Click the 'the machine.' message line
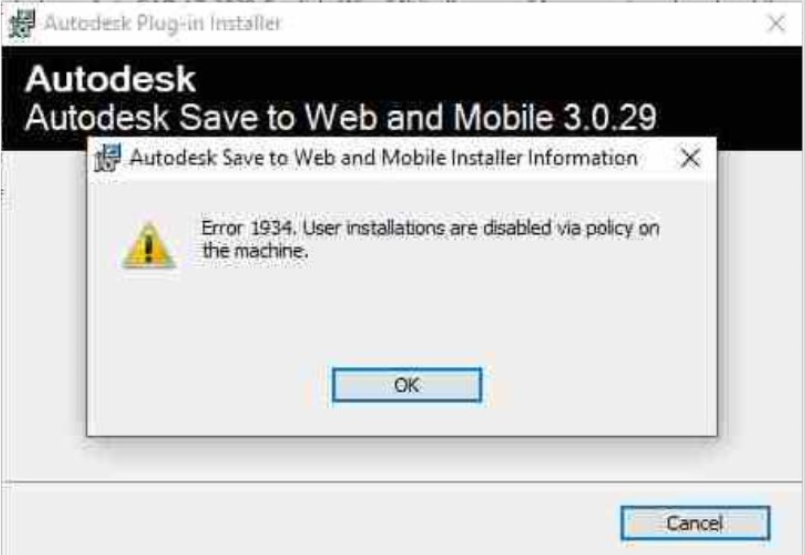 coord(255,251)
